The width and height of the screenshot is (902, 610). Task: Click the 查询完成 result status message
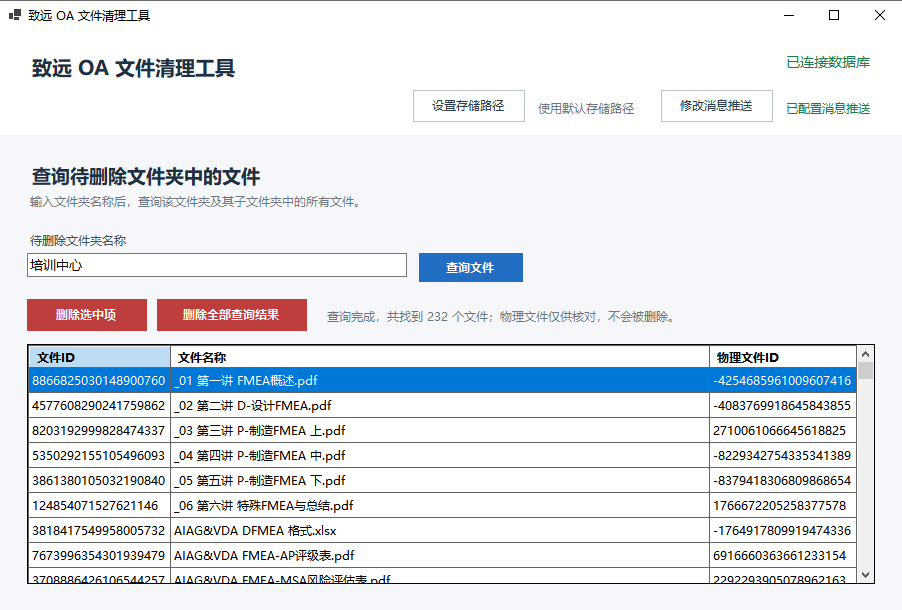tap(501, 317)
